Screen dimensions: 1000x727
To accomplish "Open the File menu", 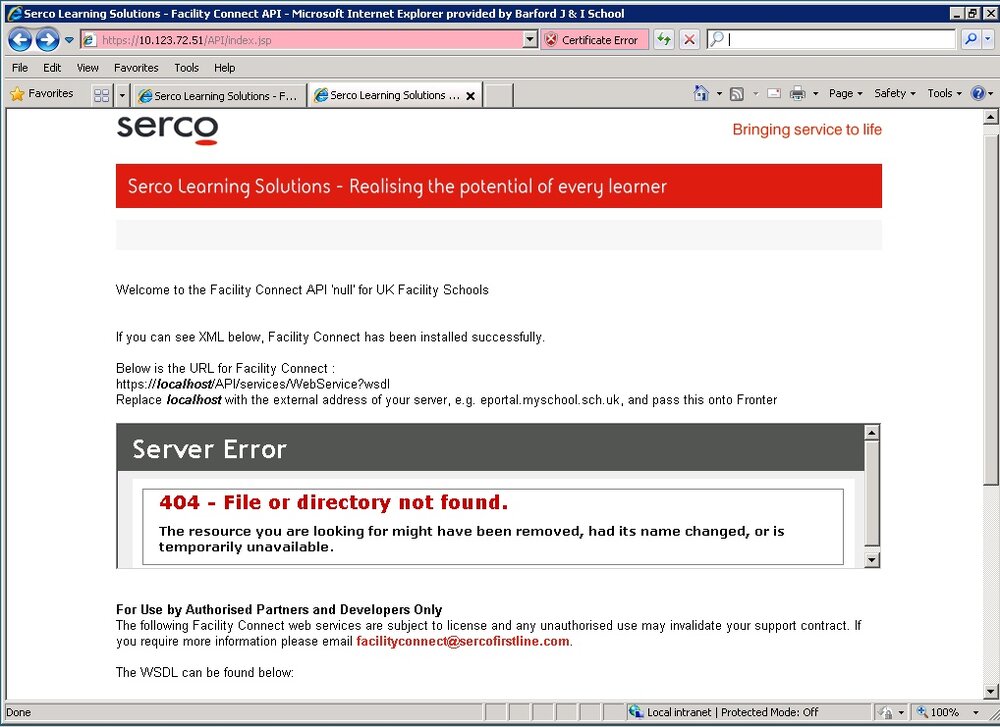I will point(20,68).
